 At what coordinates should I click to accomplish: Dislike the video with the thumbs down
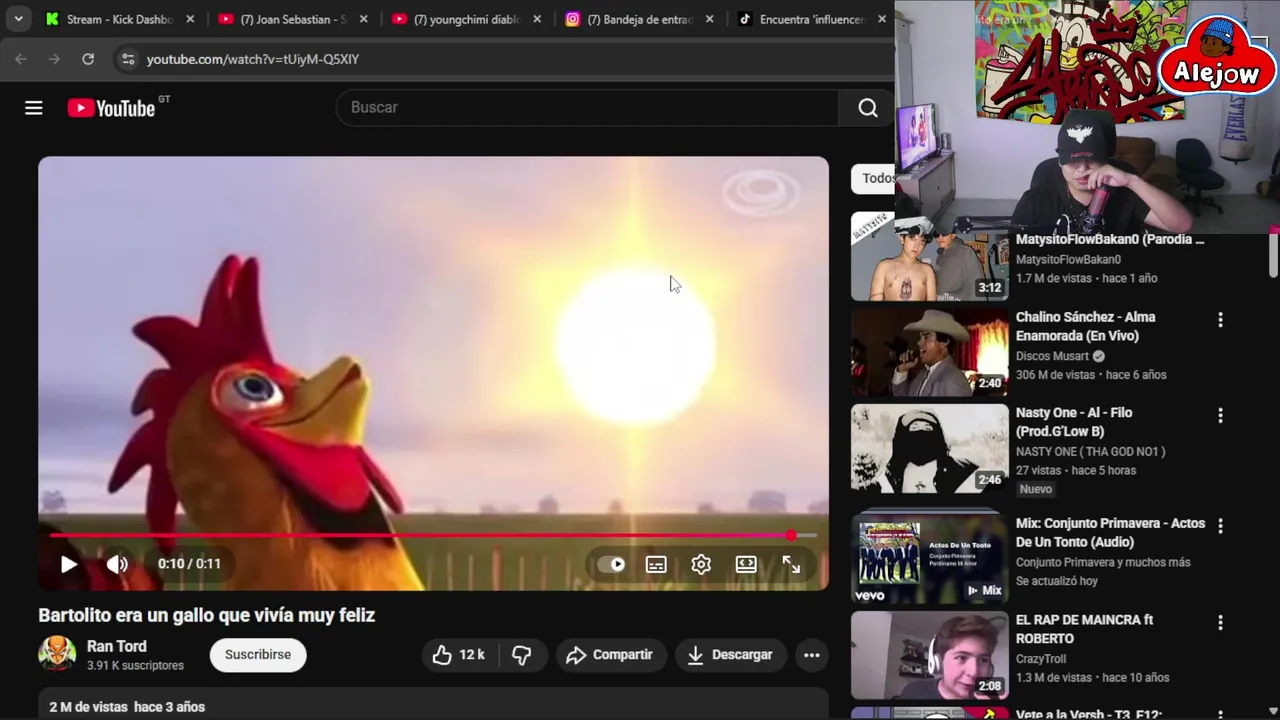click(522, 655)
